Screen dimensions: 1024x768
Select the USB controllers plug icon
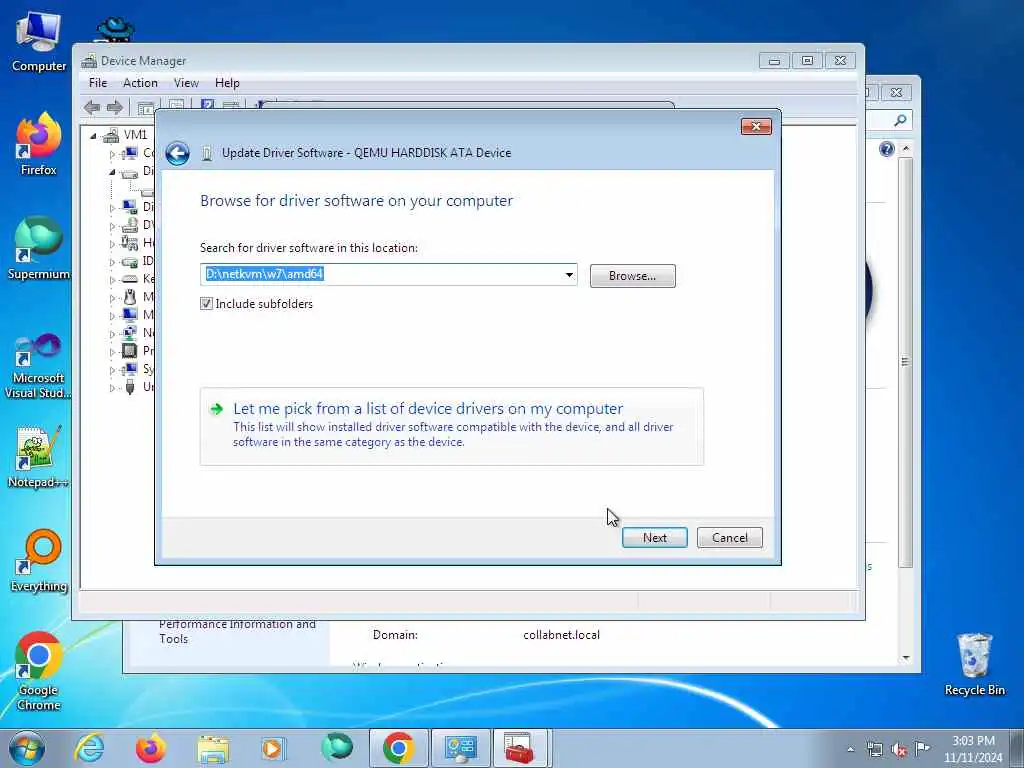[130, 387]
